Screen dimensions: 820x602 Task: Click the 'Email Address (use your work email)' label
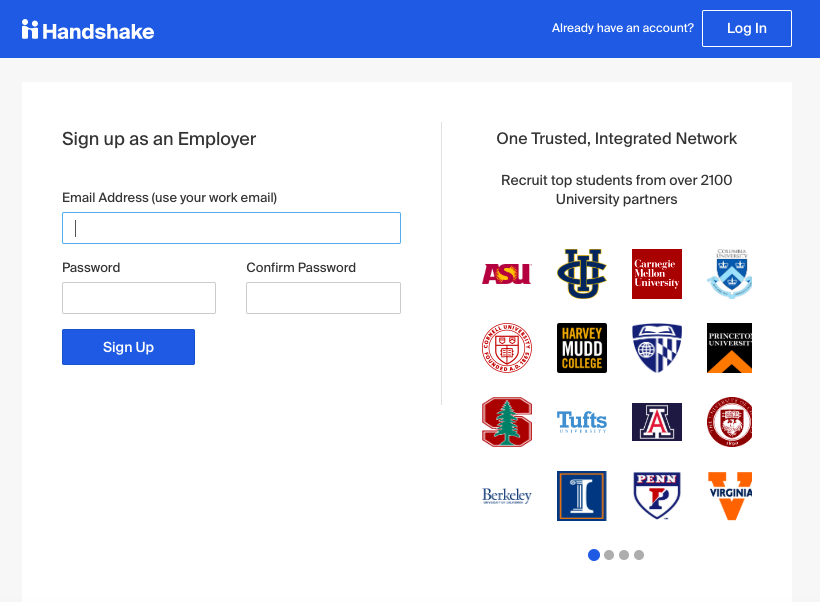click(x=169, y=198)
